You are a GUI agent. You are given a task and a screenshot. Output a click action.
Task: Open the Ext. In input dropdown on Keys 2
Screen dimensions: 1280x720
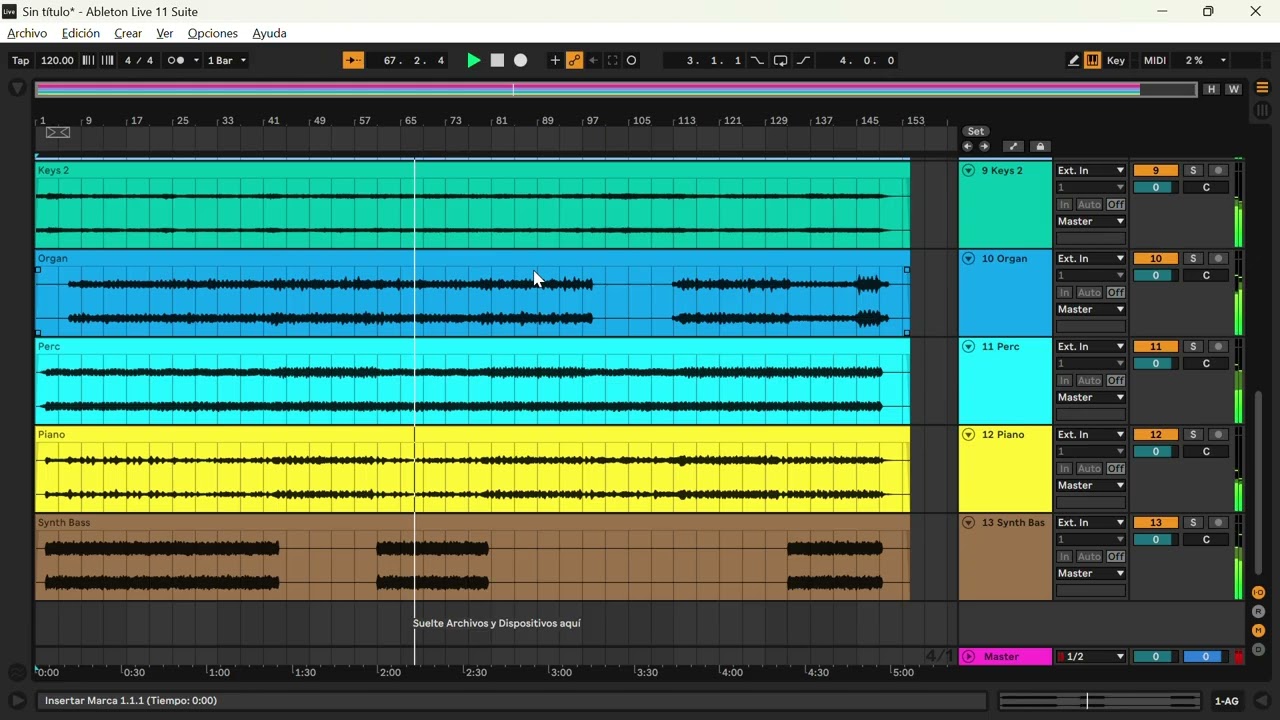[x=1091, y=171]
